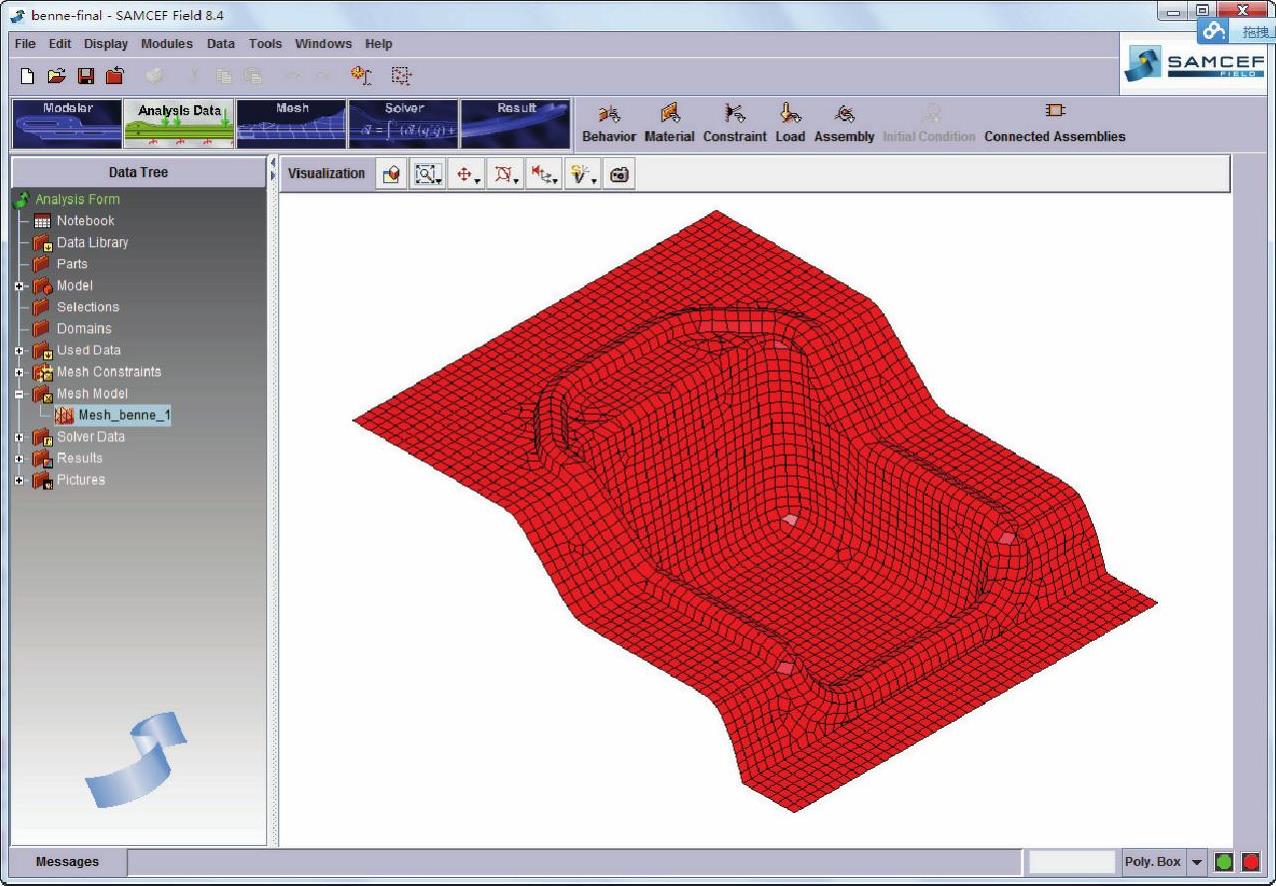Select Mesh_benne_1 in the data tree
Viewport: 1276px width, 886px height.
click(117, 415)
